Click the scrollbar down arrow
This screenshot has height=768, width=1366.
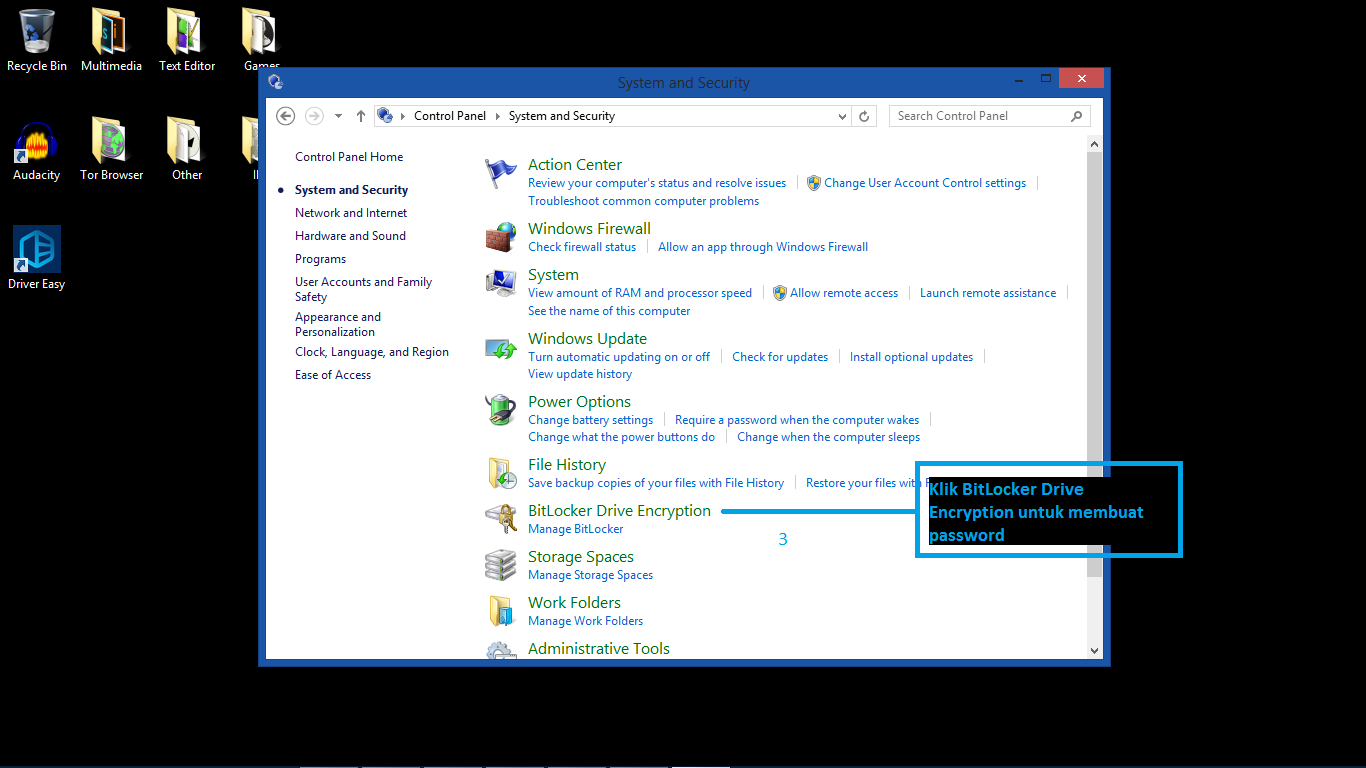(x=1094, y=650)
